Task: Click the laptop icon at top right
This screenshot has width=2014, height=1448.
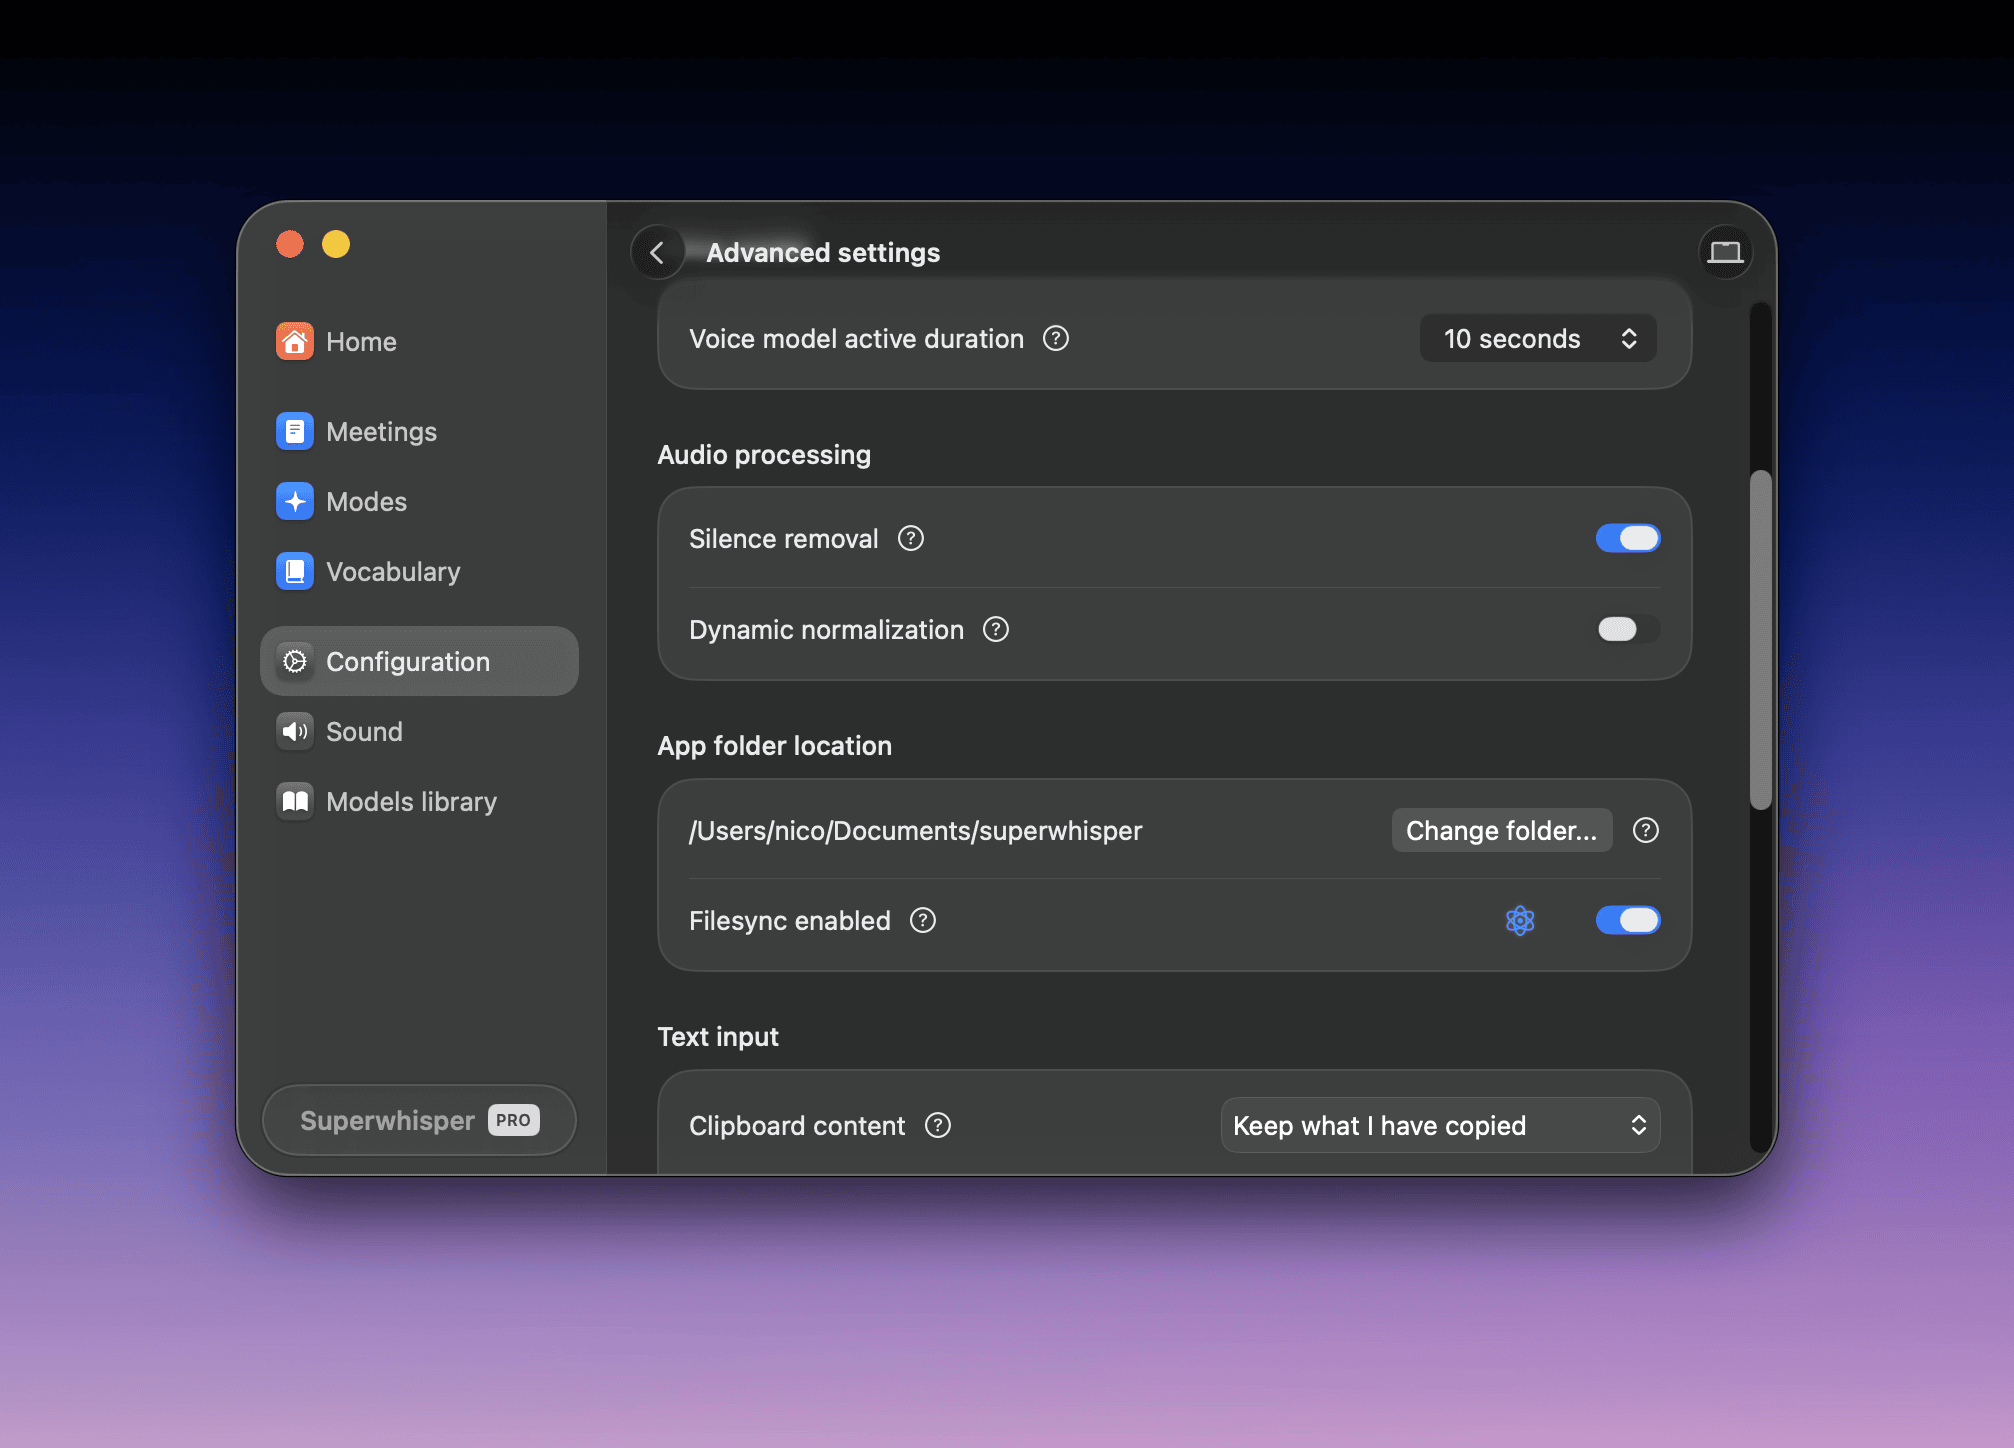Action: (x=1725, y=252)
